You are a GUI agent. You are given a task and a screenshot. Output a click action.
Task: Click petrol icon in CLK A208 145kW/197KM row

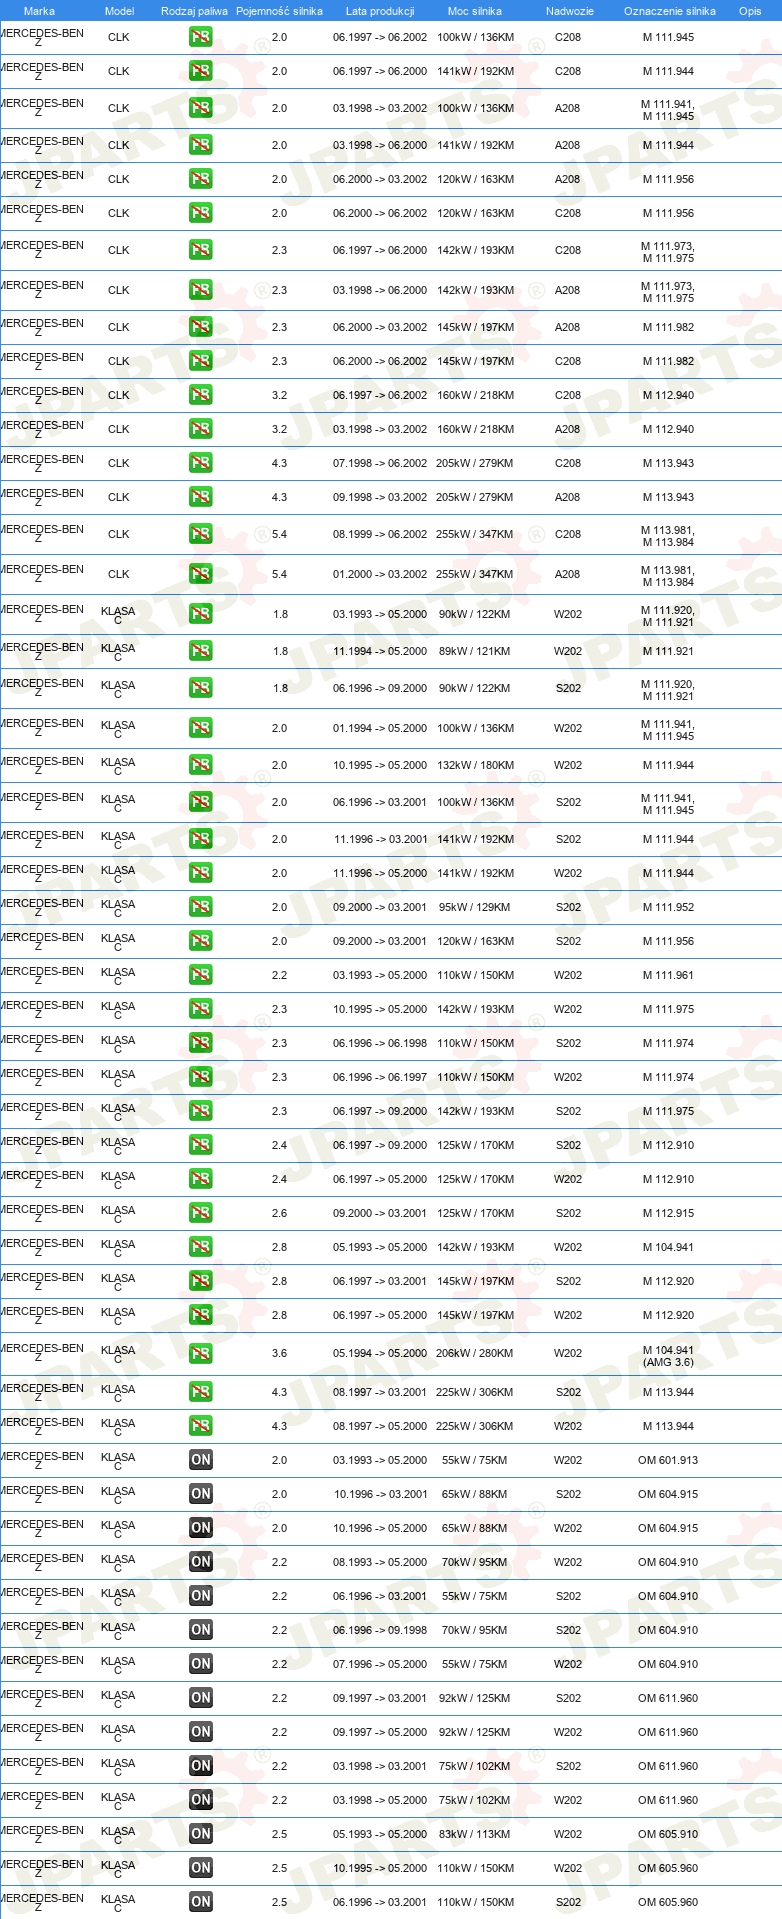pyautogui.click(x=201, y=327)
